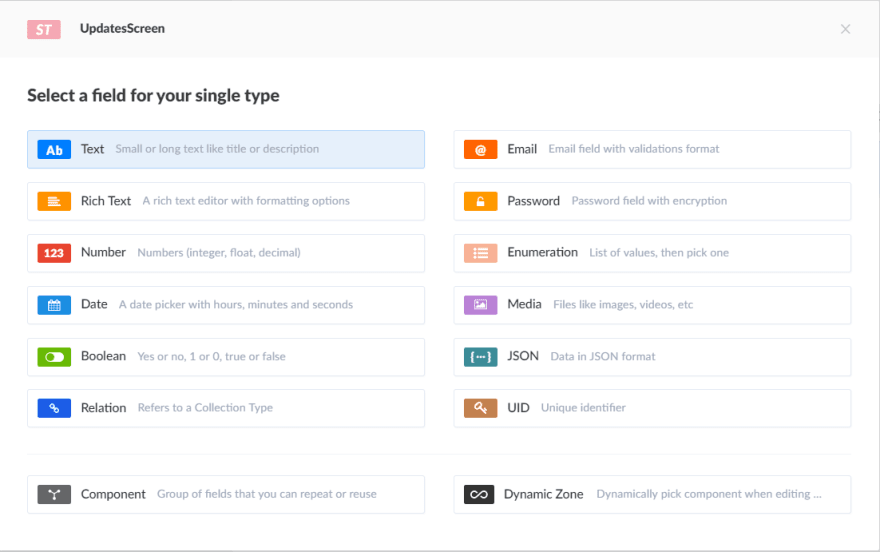Choose the Media field label
Image resolution: width=880 pixels, height=552 pixels.
[525, 304]
